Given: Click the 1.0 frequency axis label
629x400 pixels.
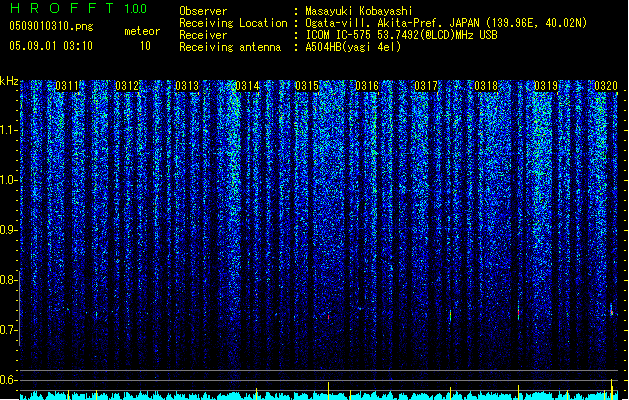Looking at the screenshot, I should [9, 180].
